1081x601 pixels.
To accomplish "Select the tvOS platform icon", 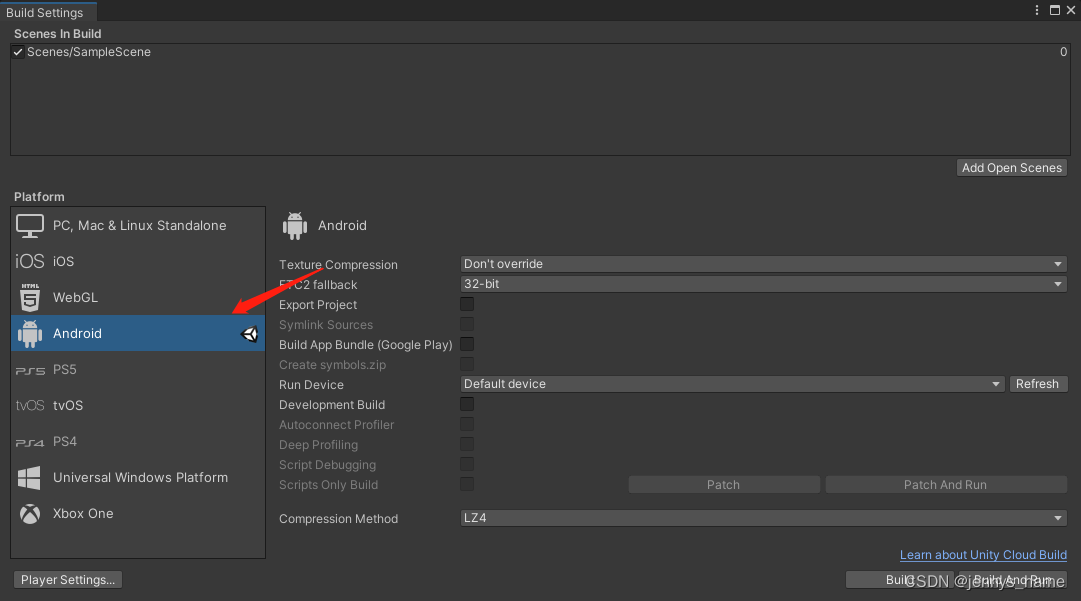I will pyautogui.click(x=28, y=405).
